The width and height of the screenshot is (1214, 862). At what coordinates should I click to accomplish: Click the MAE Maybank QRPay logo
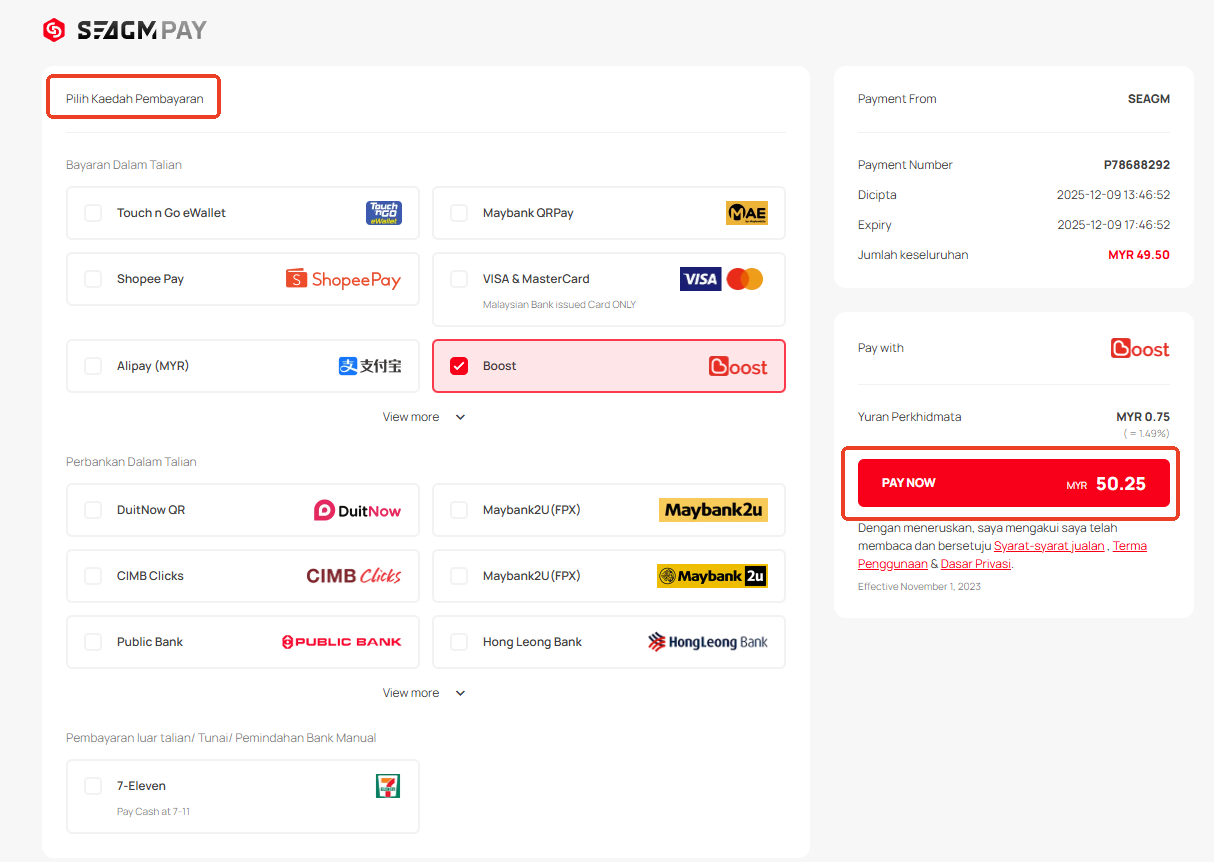tap(746, 213)
